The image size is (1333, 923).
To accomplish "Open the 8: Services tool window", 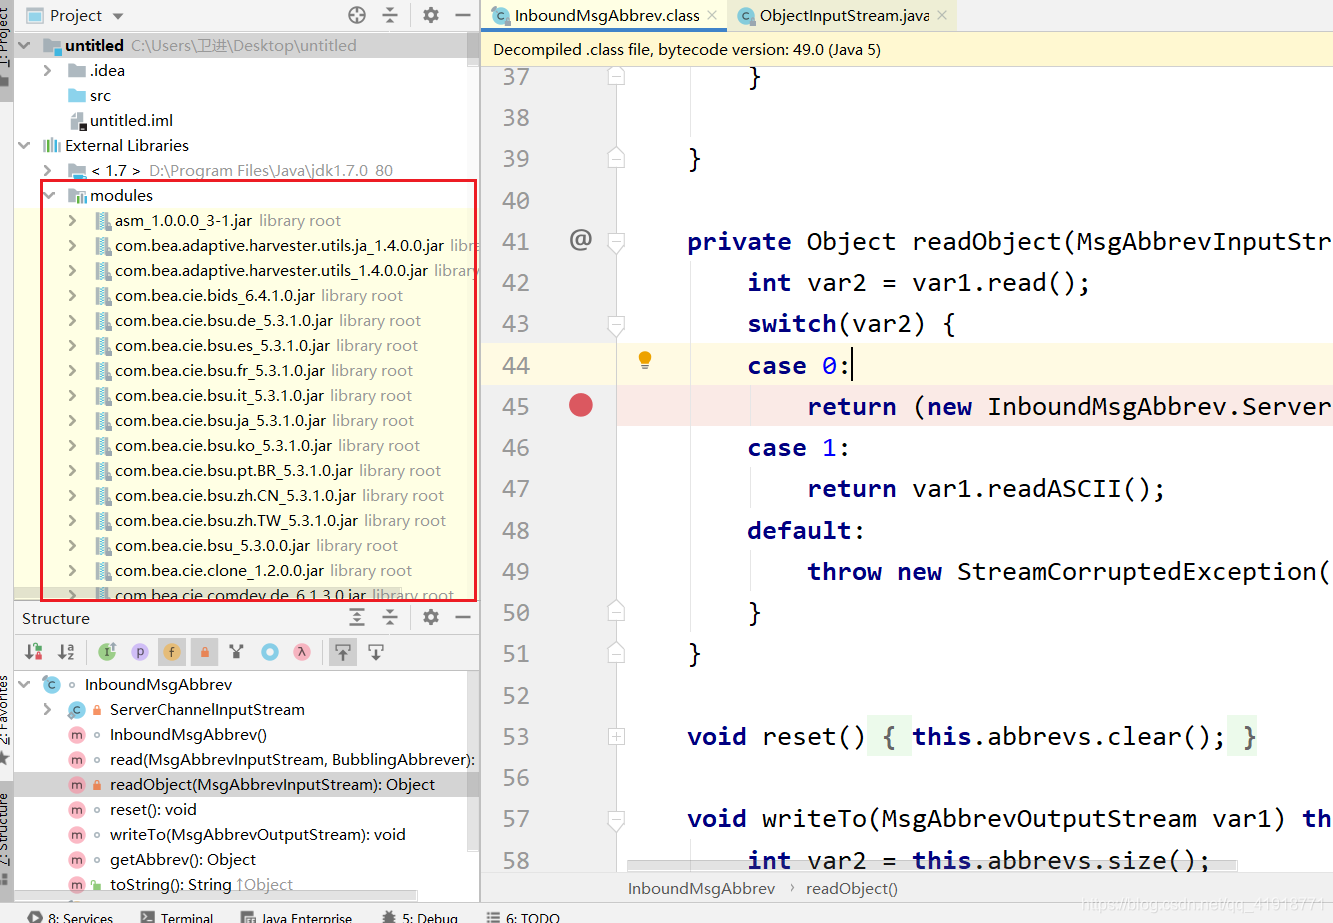I will click(70, 916).
